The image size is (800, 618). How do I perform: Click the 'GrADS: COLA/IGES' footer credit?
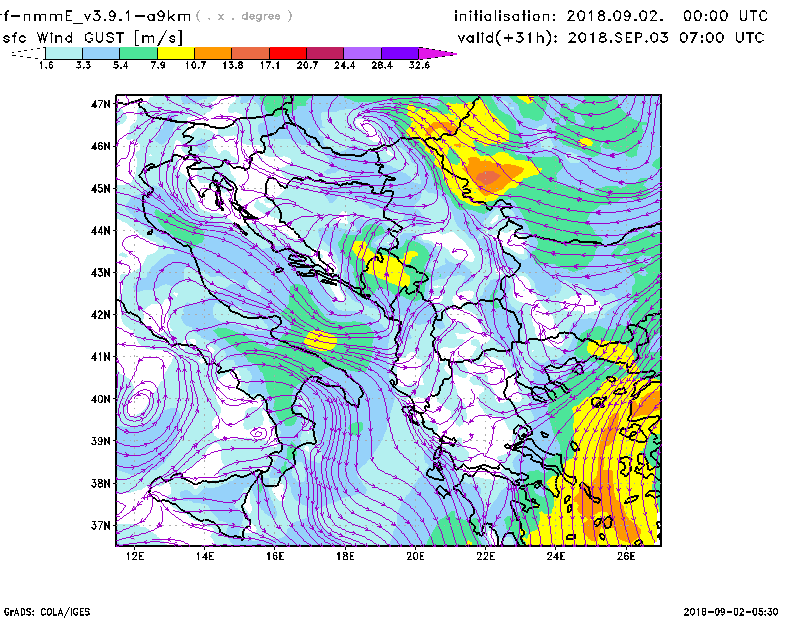click(47, 612)
